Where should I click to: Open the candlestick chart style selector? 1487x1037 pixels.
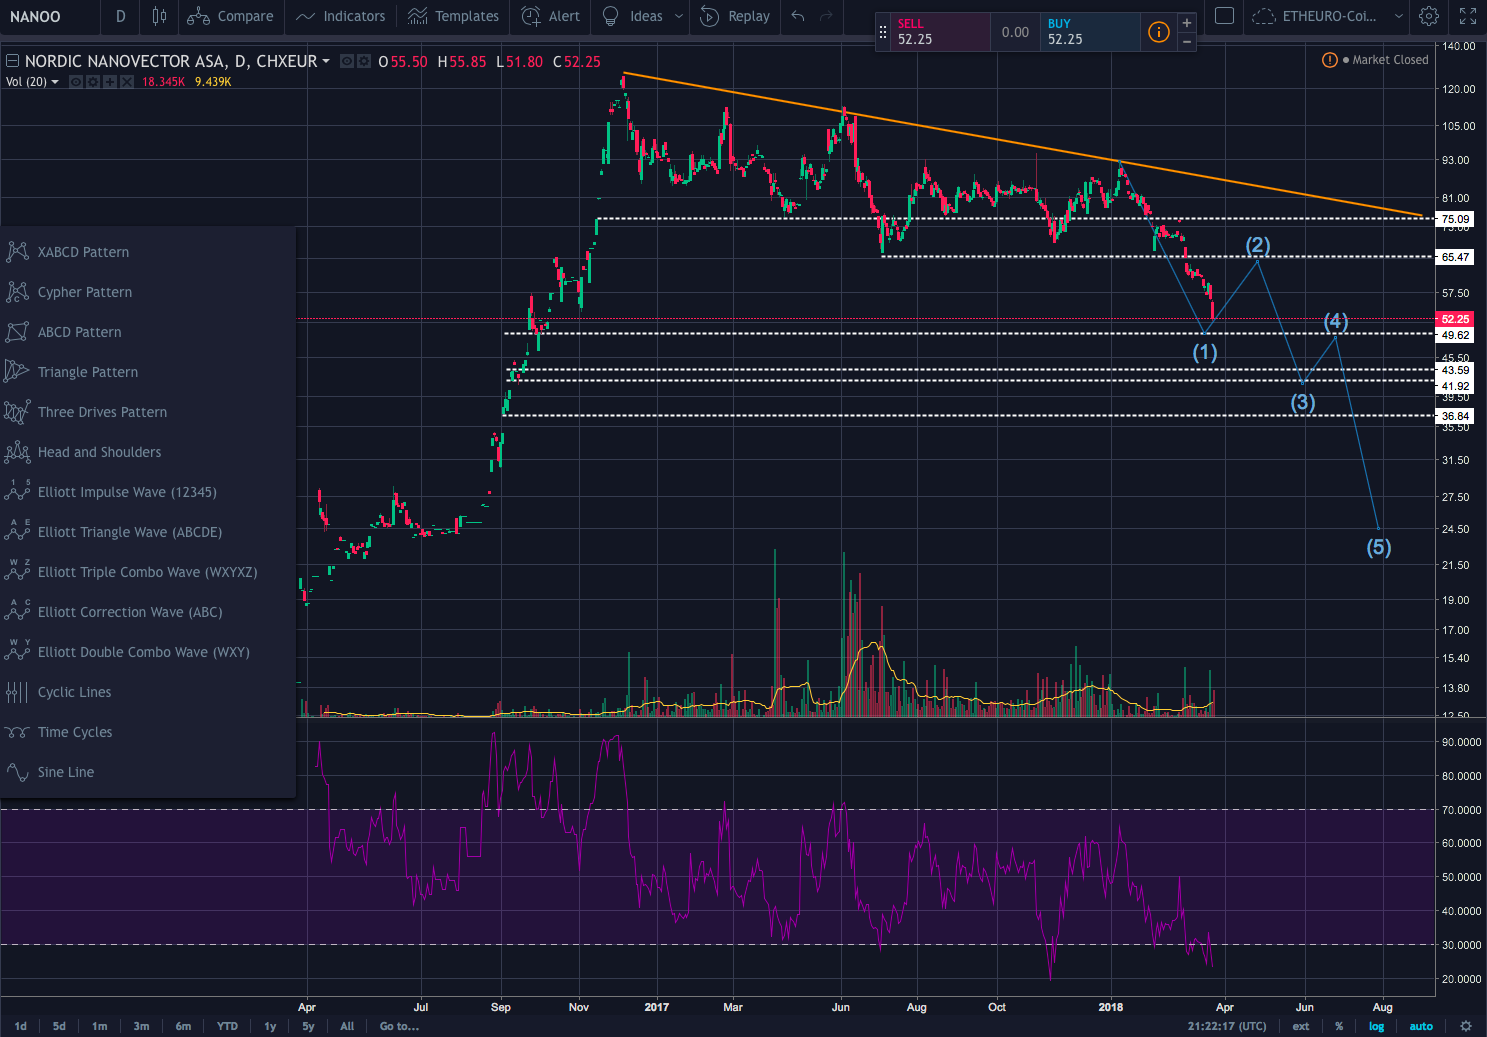tap(159, 16)
